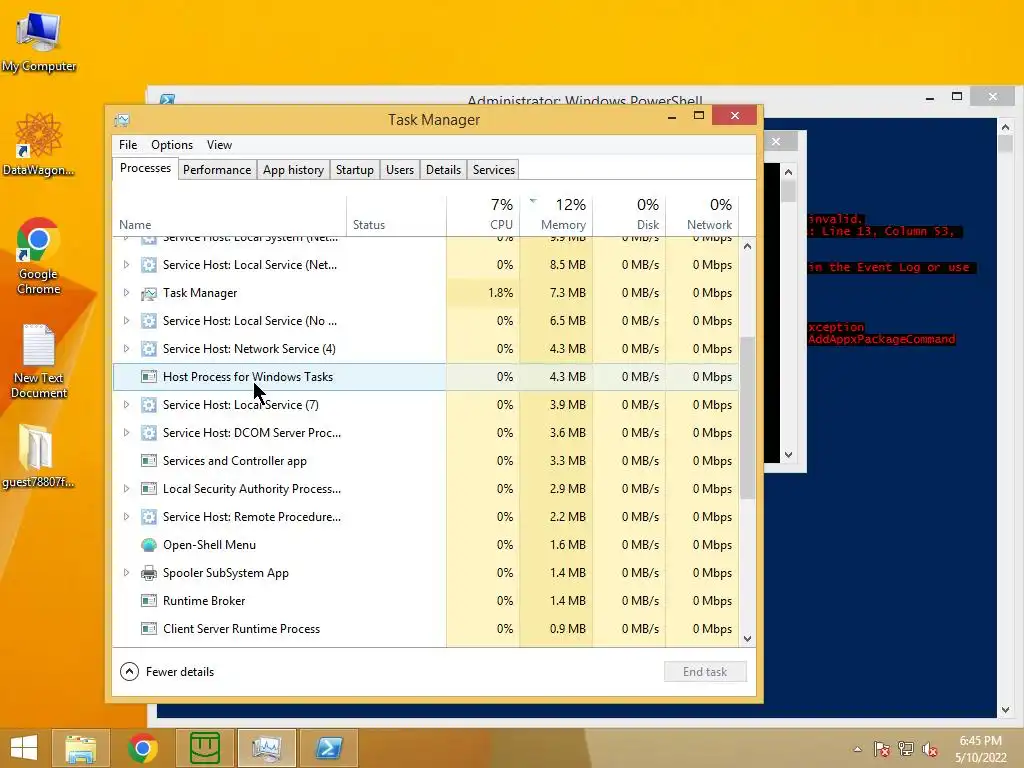Click the process list scroll down arrow
The image size is (1024, 768).
(x=748, y=639)
